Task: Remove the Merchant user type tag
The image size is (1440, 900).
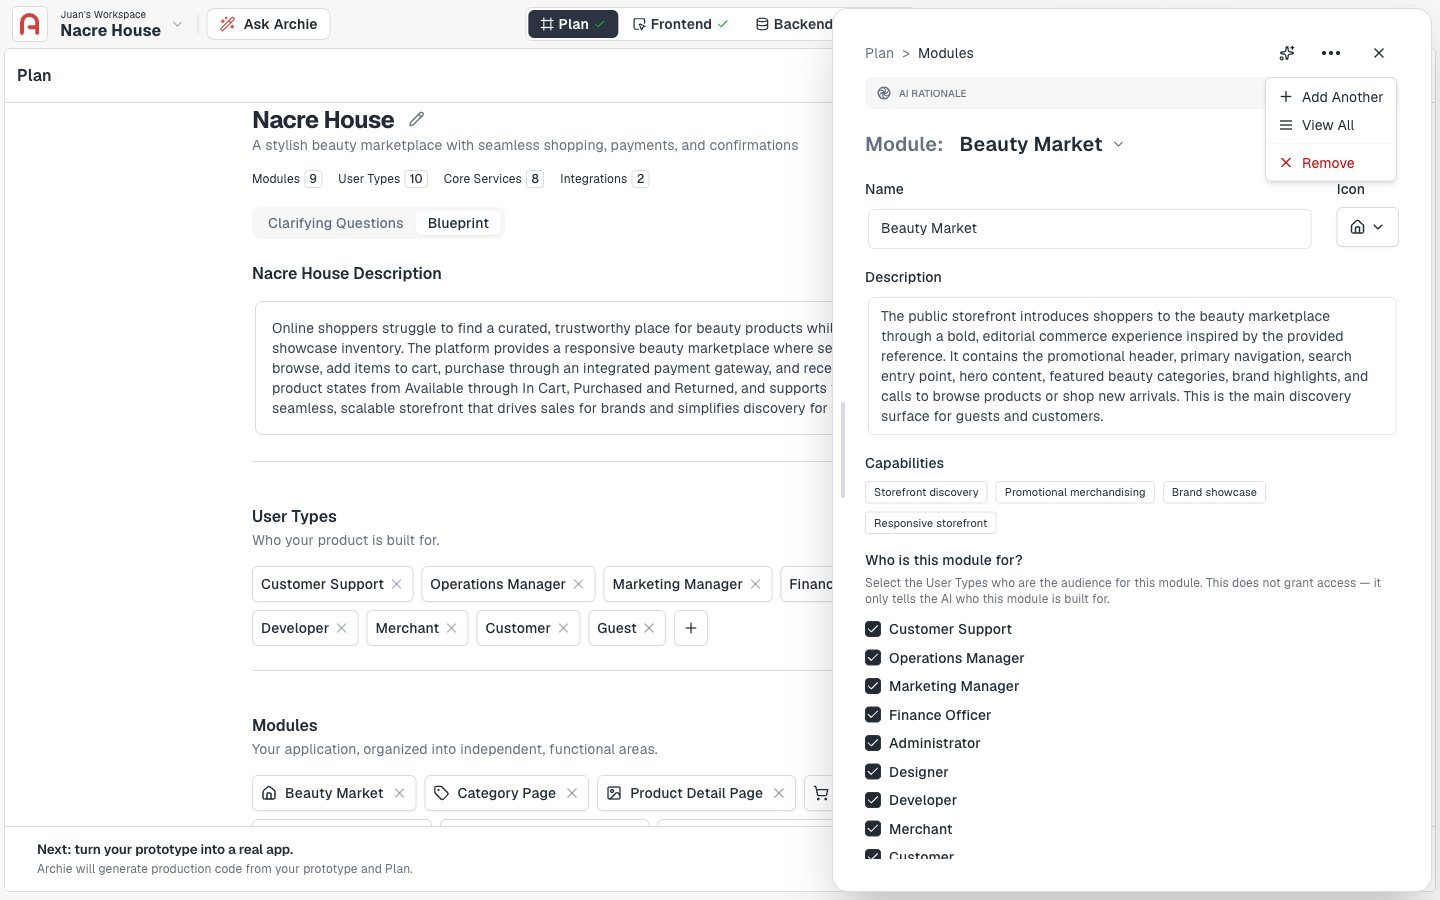Action: [x=452, y=628]
